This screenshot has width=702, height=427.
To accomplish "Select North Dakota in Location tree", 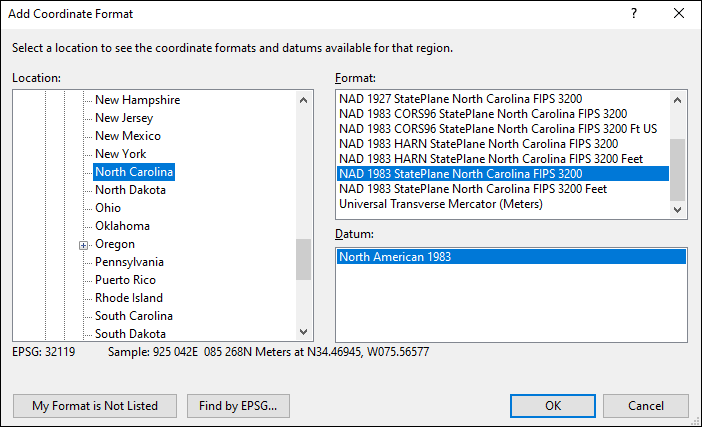I will coord(130,190).
